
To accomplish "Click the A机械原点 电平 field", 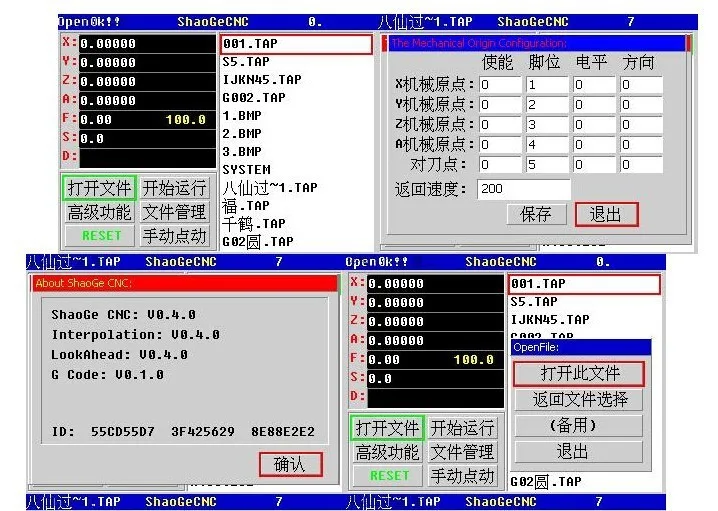I will [x=594, y=145].
